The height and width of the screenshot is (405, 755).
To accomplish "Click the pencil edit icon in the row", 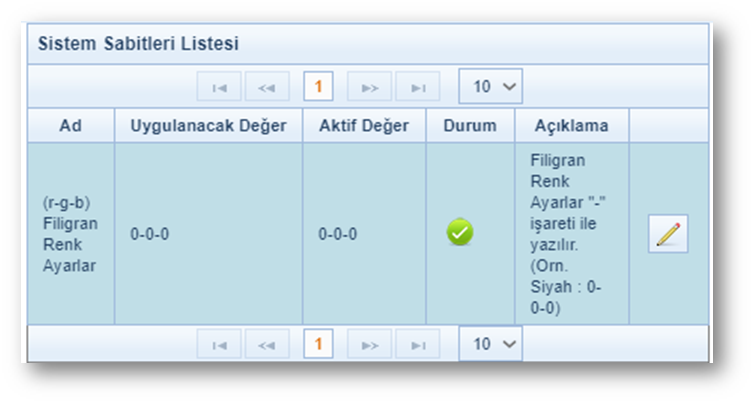I will click(x=668, y=233).
